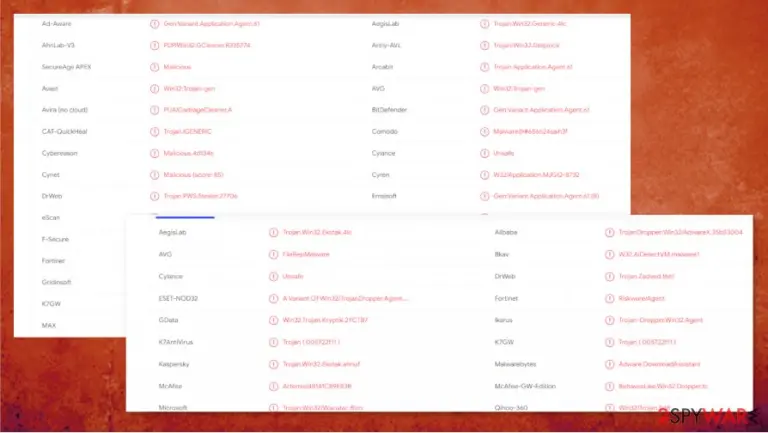
Task: Click the warning icon in the Arcabit row
Action: pyautogui.click(x=484, y=67)
